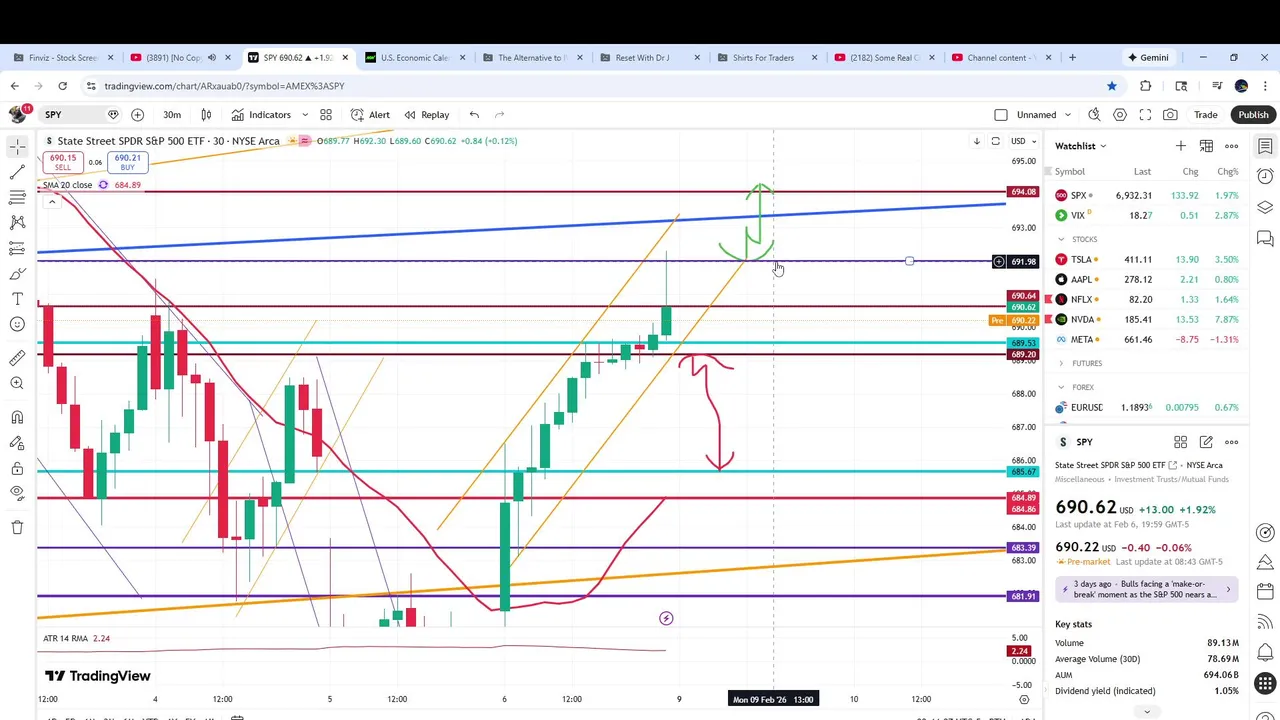The width and height of the screenshot is (1280, 720).
Task: Toggle lock all drawings
Action: click(17, 468)
